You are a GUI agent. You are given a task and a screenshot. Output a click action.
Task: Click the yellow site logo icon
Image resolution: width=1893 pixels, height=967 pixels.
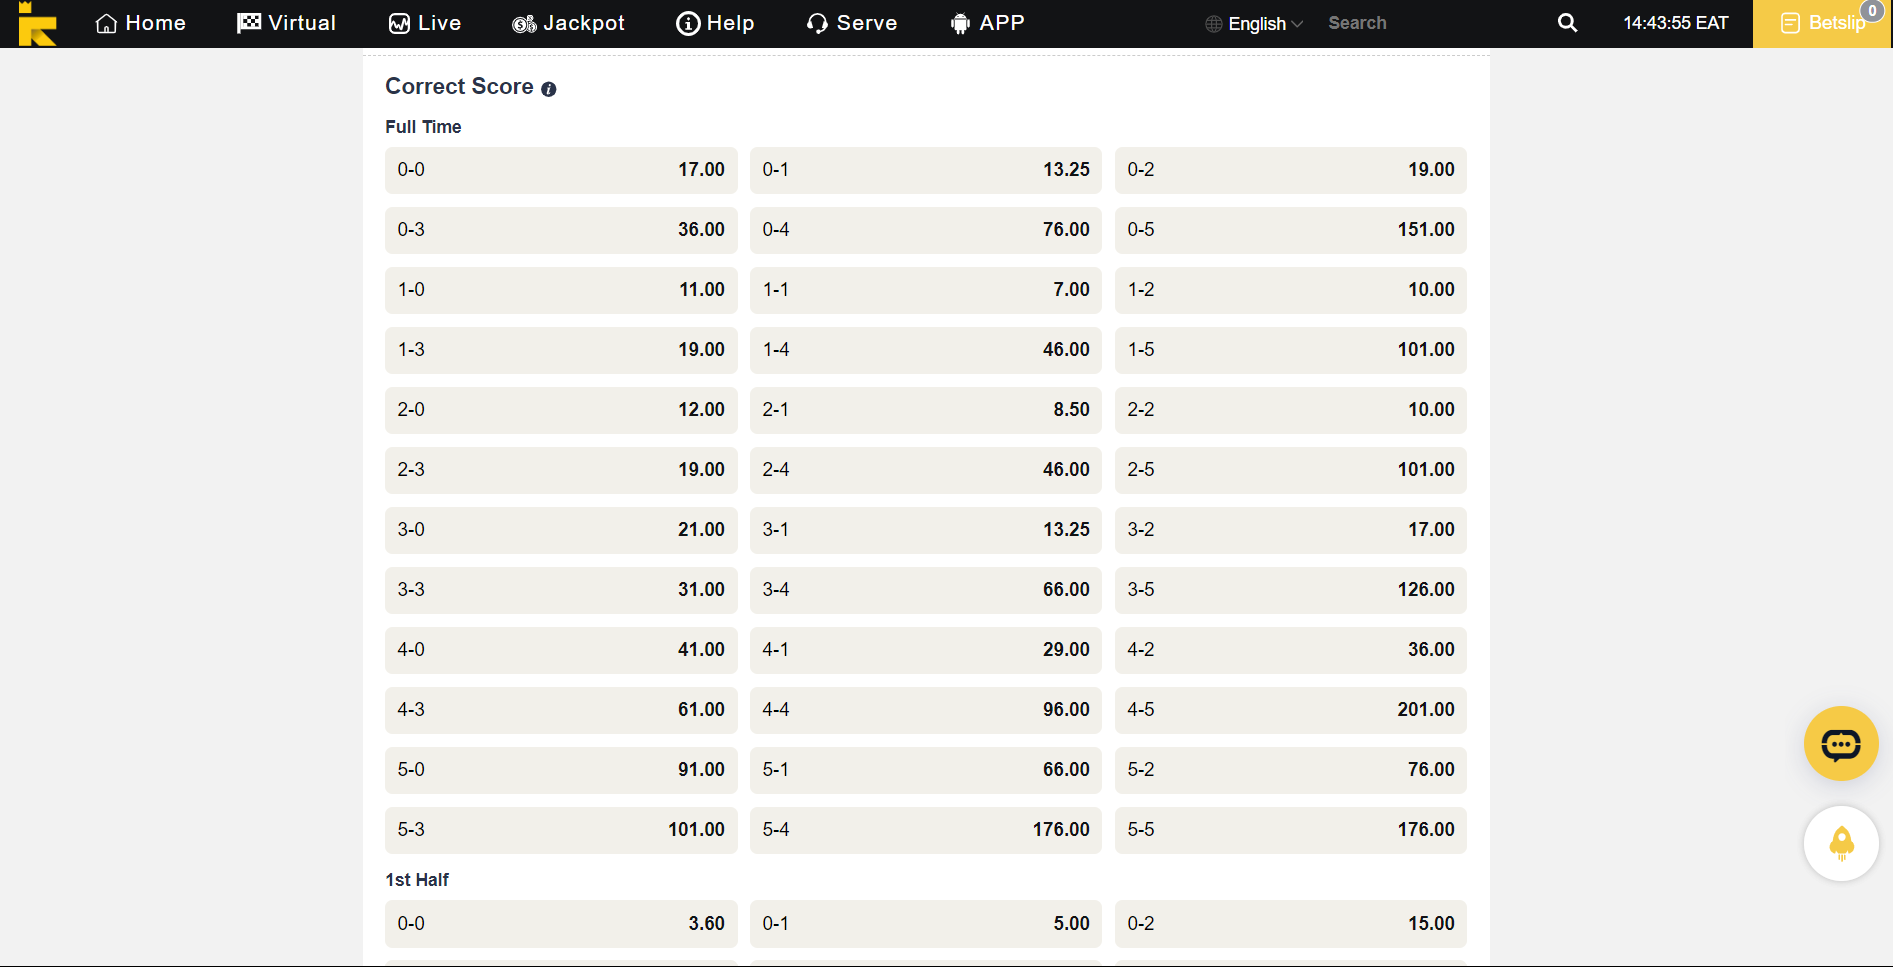[x=37, y=23]
